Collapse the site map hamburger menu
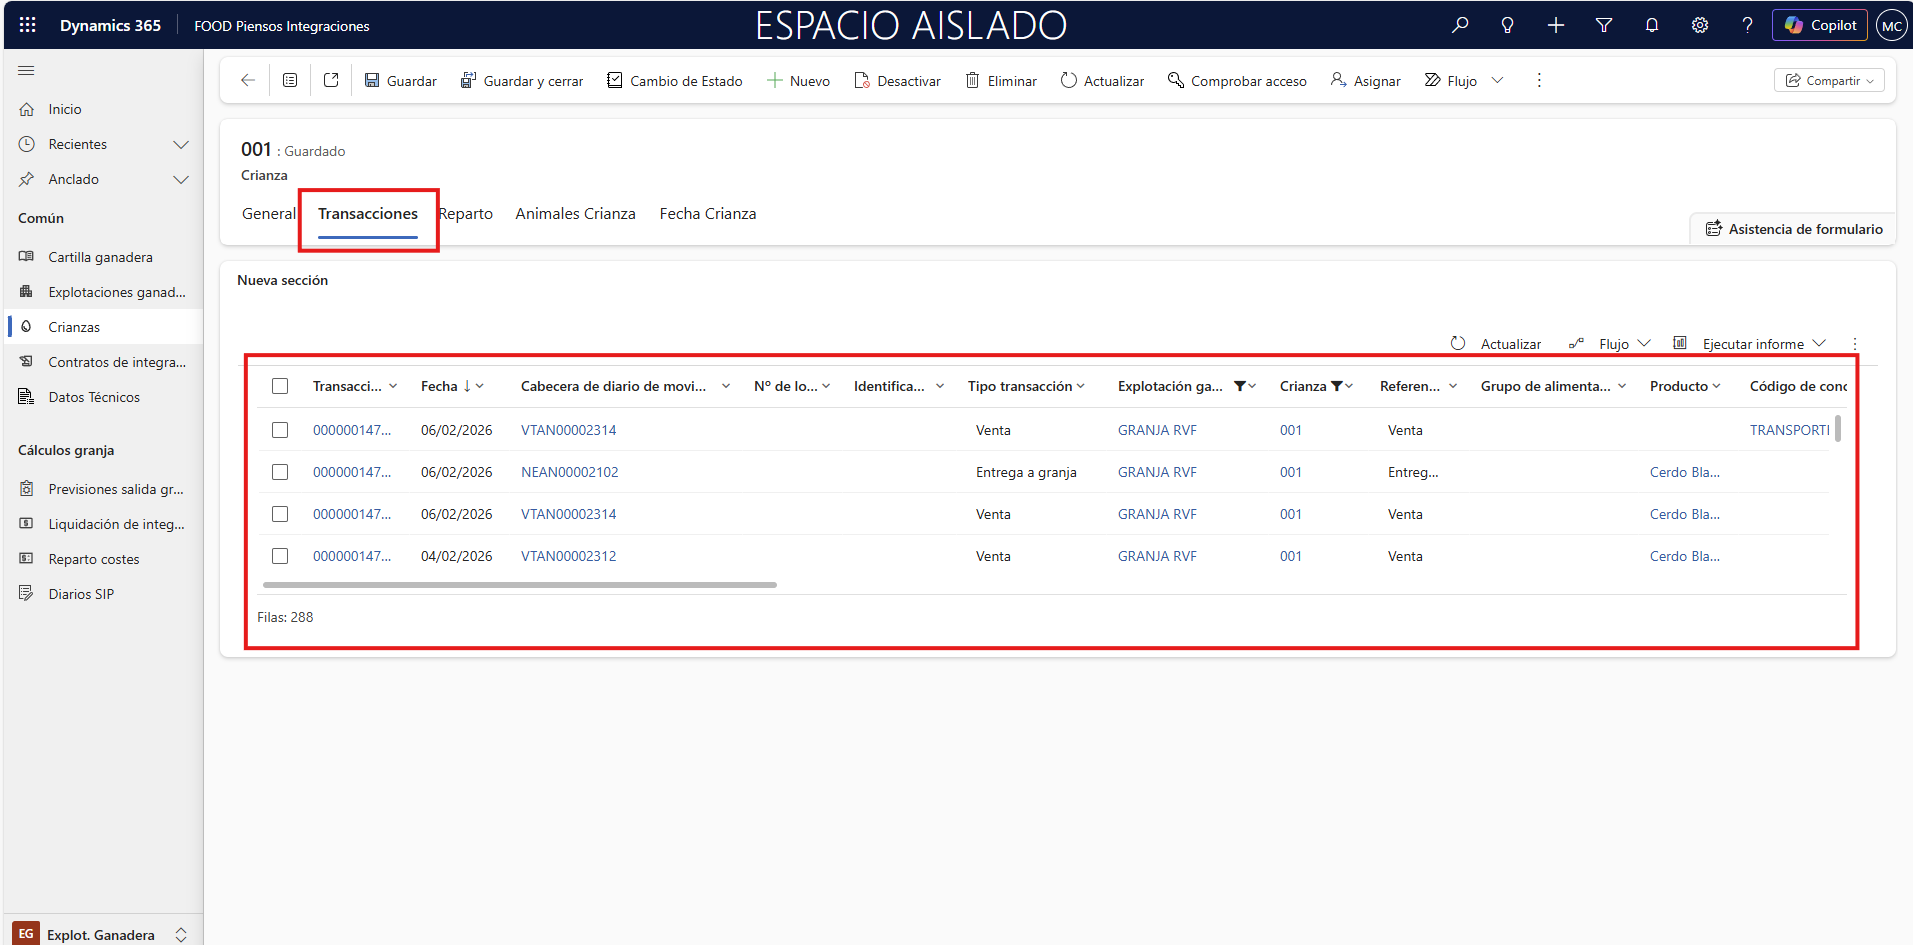This screenshot has width=1913, height=945. tap(26, 71)
